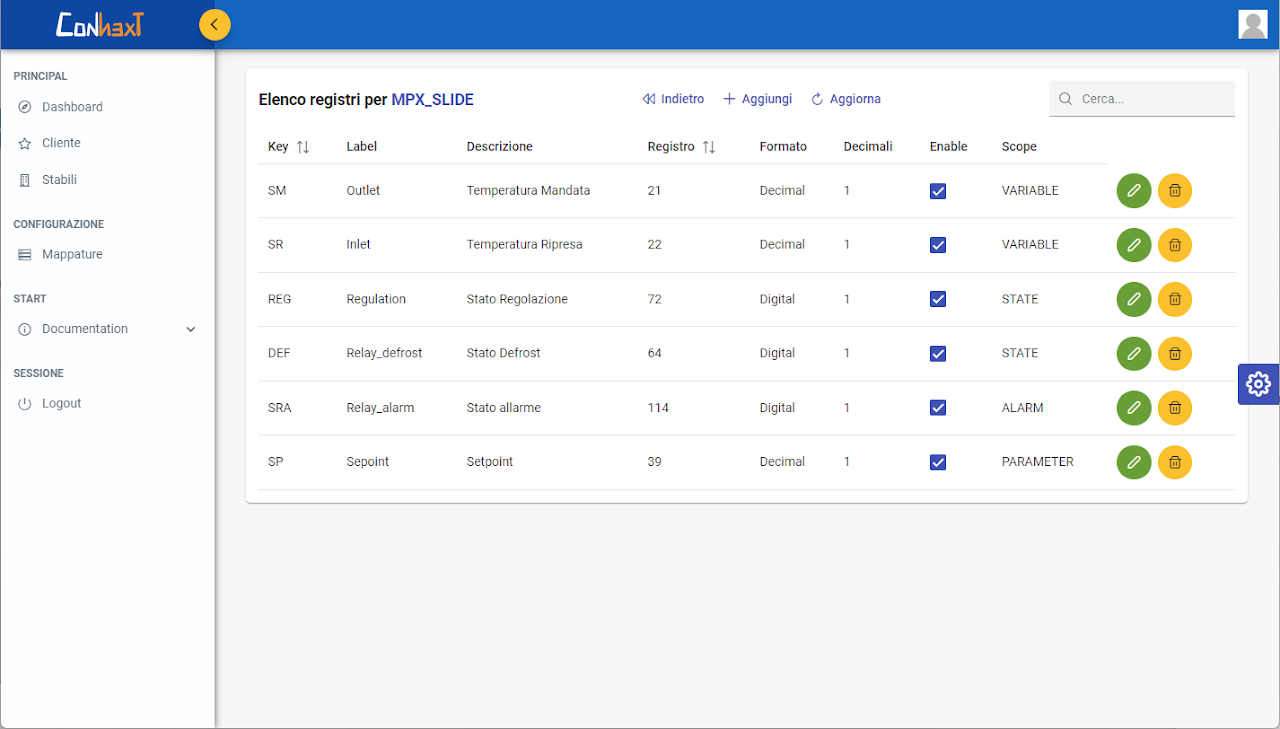Delete the SR Inlet register row
1280x729 pixels.
pos(1174,245)
